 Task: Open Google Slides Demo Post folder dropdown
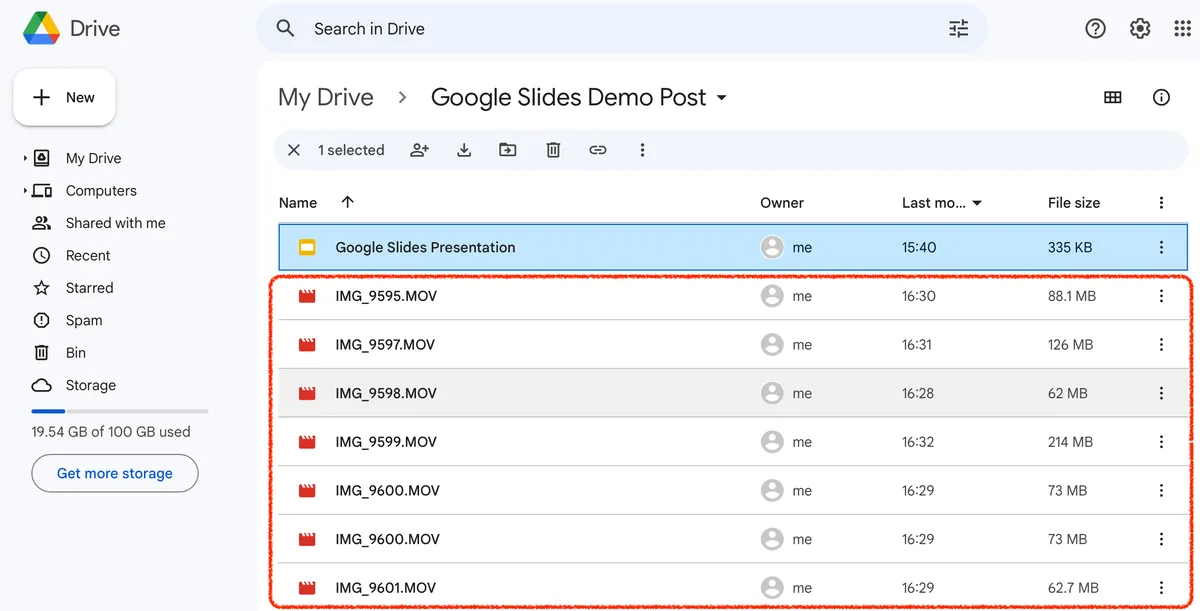[x=722, y=98]
